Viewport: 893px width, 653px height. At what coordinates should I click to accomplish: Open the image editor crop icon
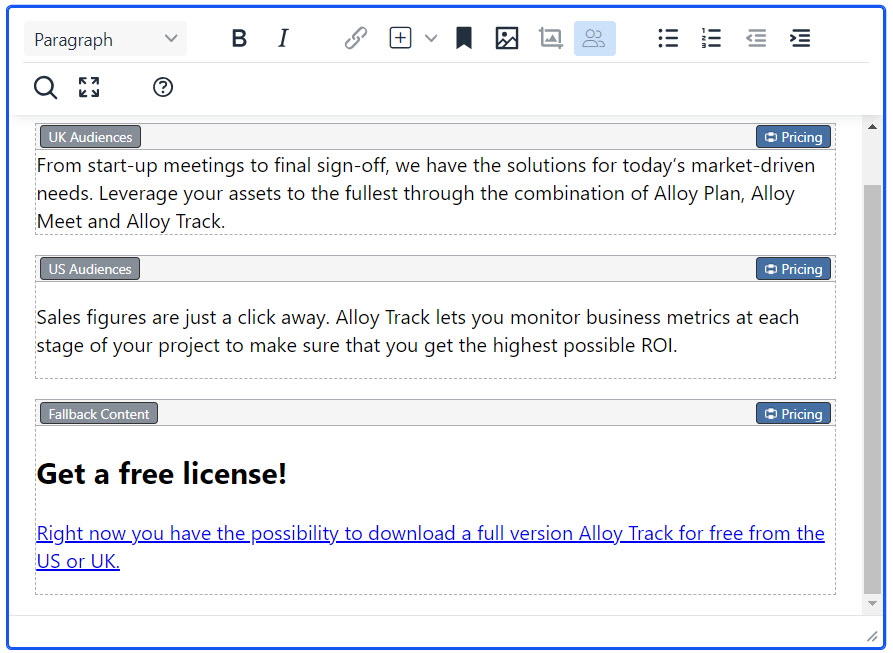tap(550, 39)
